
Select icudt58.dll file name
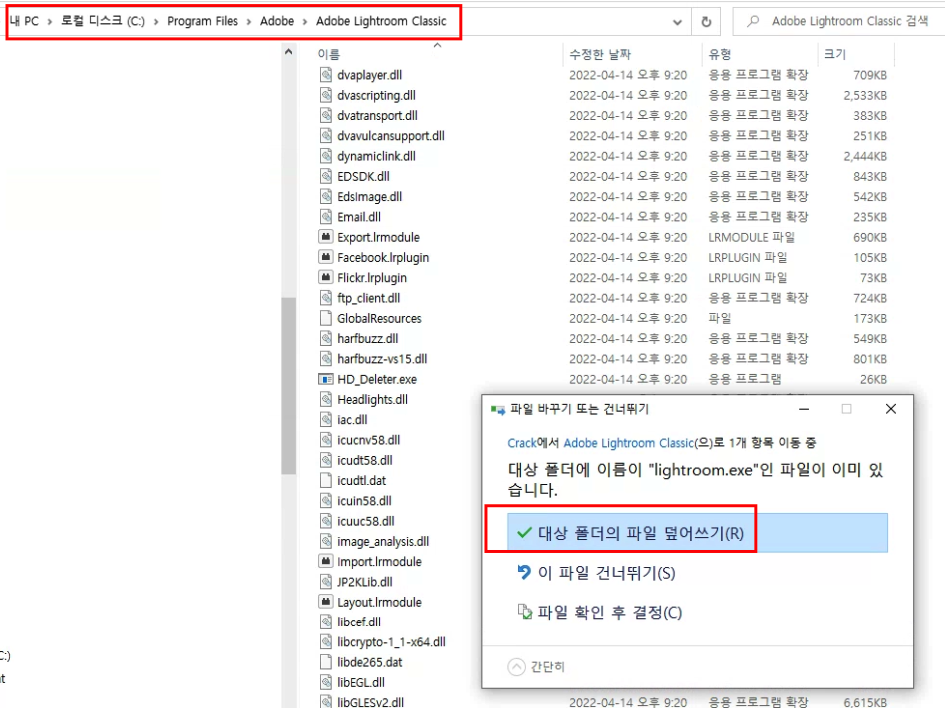click(x=365, y=460)
